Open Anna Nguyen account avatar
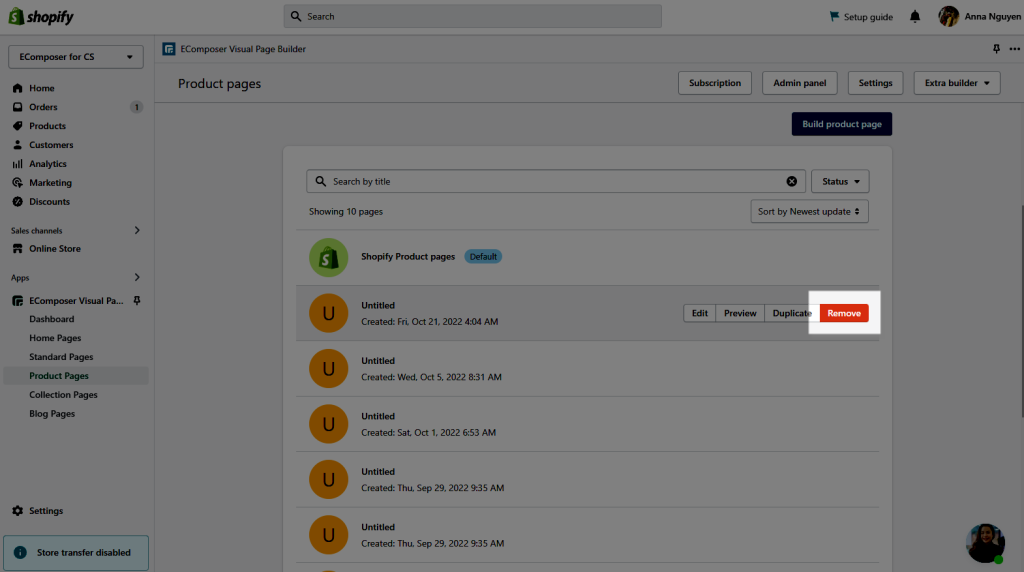The image size is (1024, 572). pyautogui.click(x=948, y=16)
